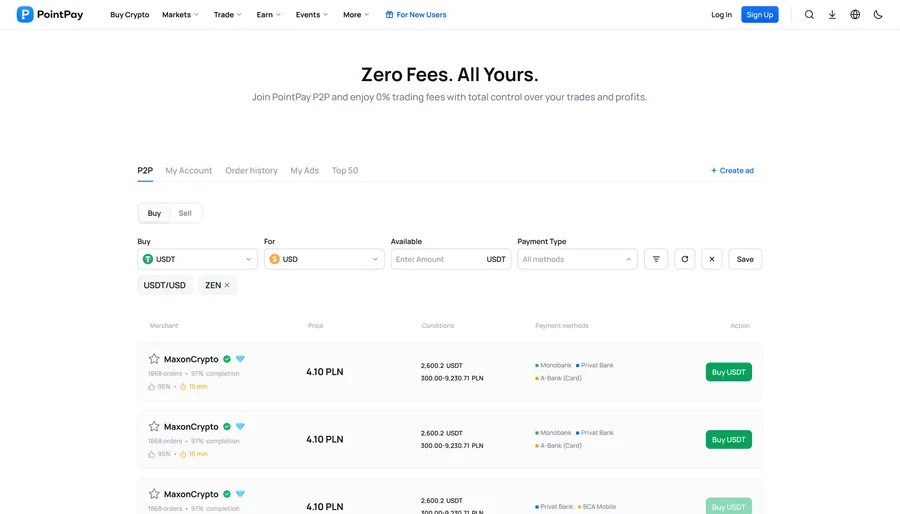Screen dimensions: 900x514
Task: Click thumbs-up rating icon in first row
Action: click(x=152, y=387)
